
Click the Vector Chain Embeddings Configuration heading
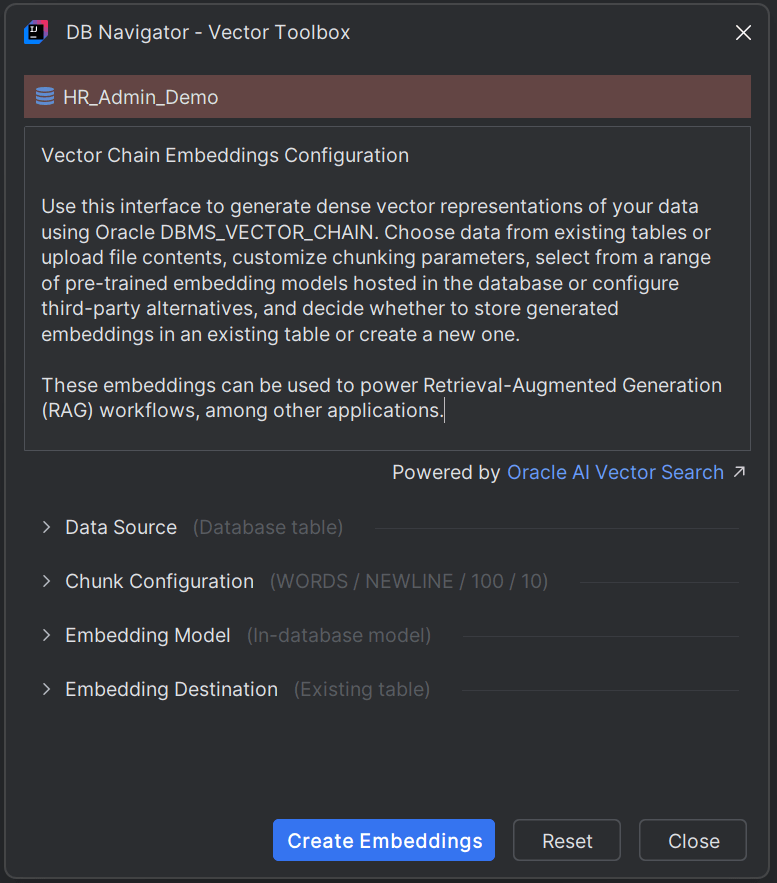click(x=224, y=155)
